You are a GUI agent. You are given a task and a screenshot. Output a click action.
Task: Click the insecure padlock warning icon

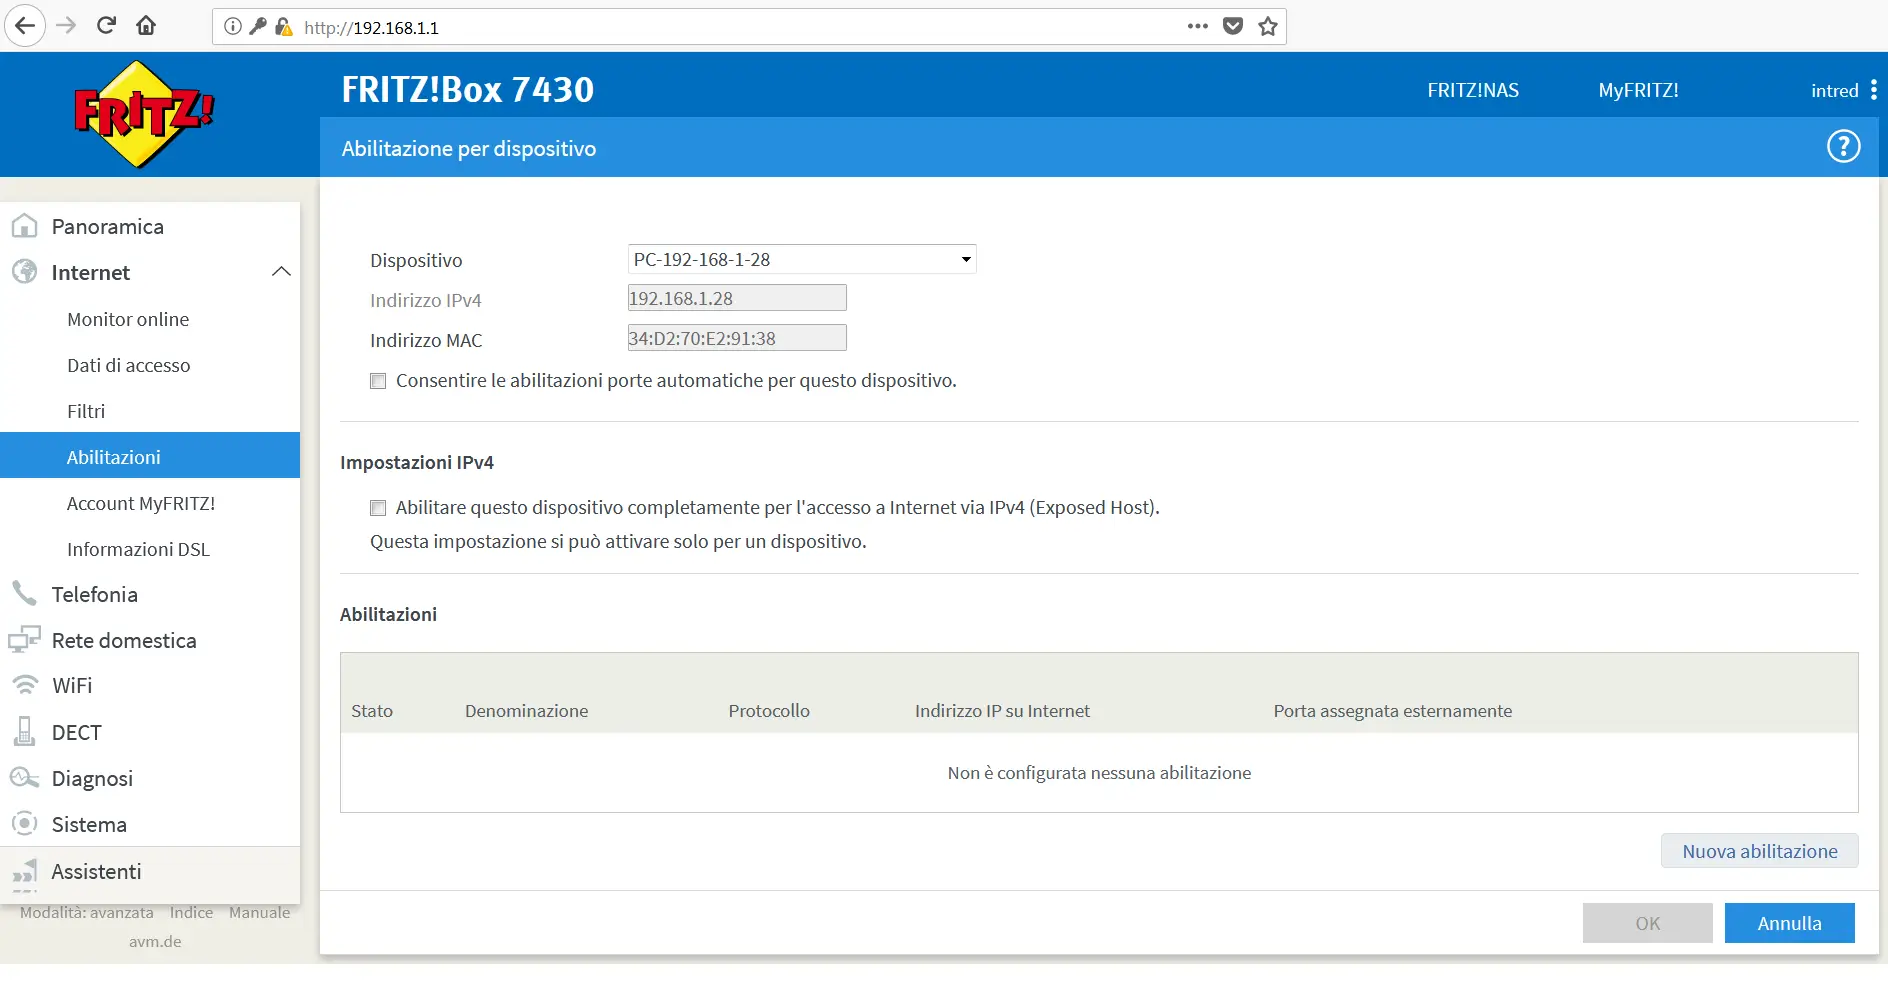[284, 27]
